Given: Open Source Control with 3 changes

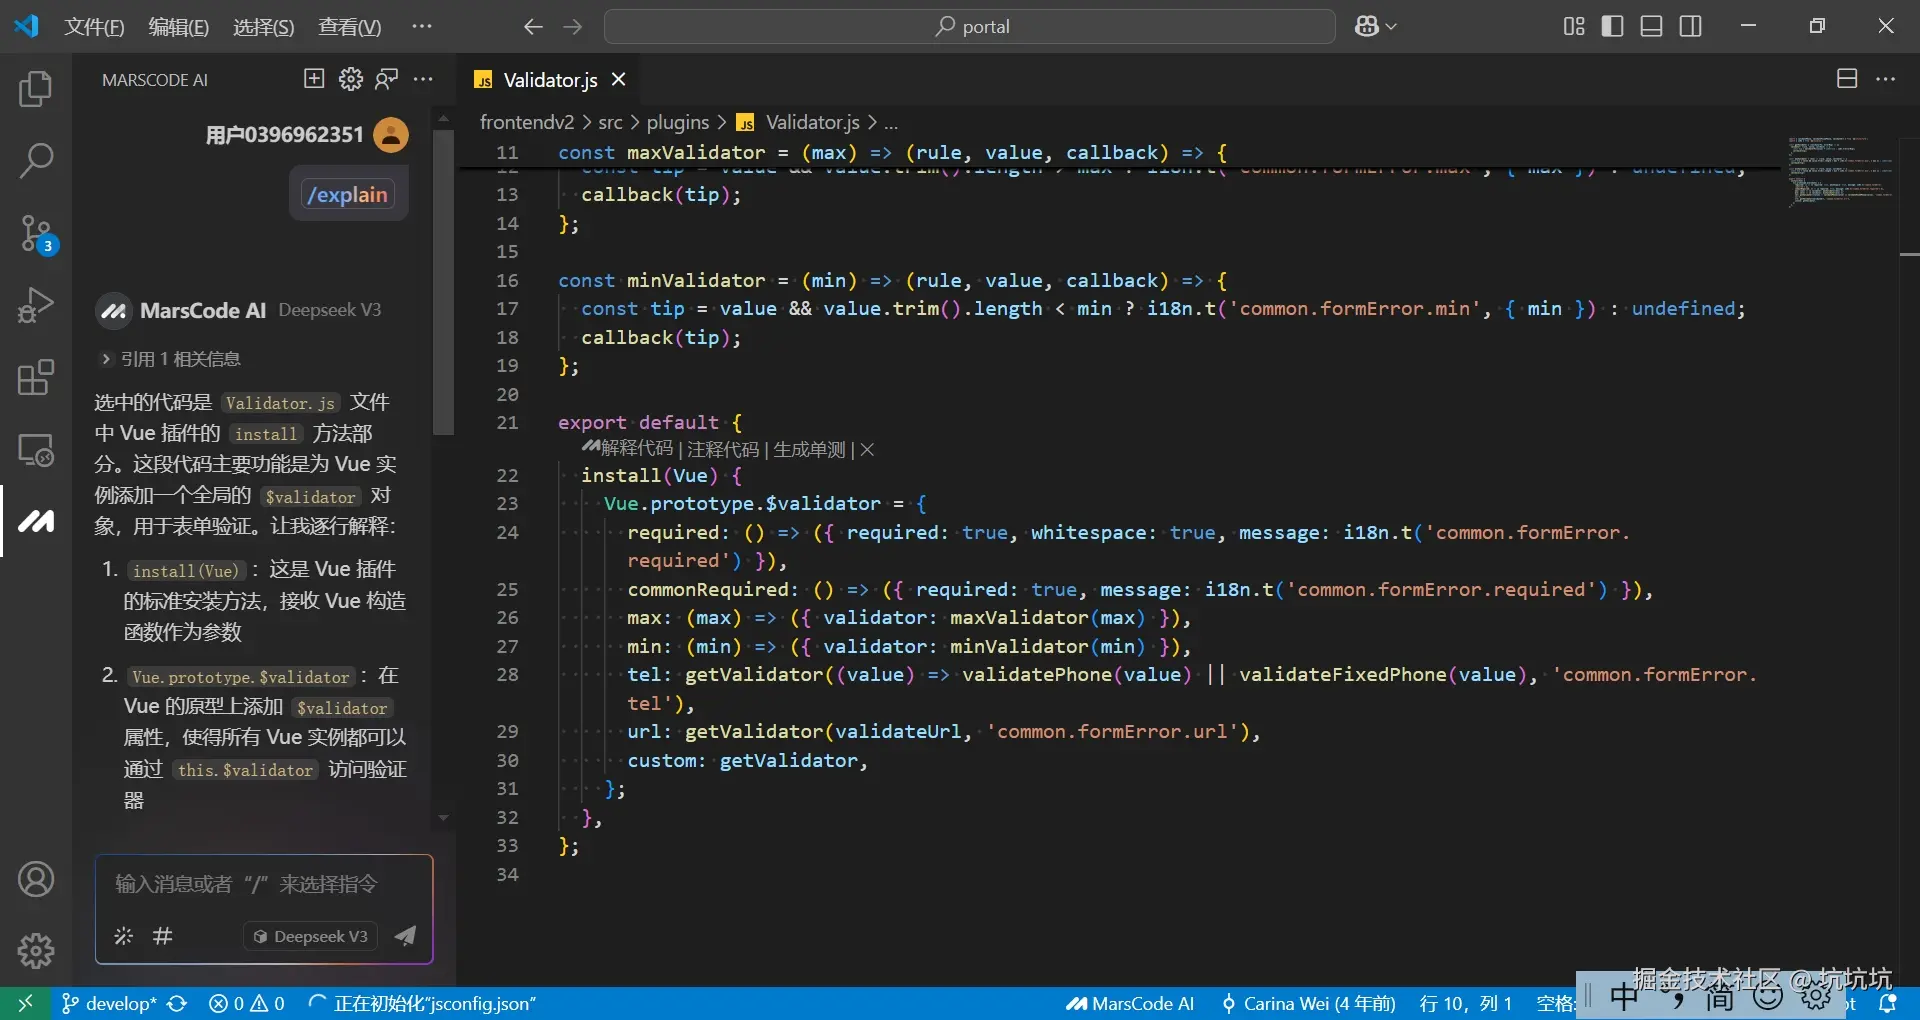Looking at the screenshot, I should 36,233.
